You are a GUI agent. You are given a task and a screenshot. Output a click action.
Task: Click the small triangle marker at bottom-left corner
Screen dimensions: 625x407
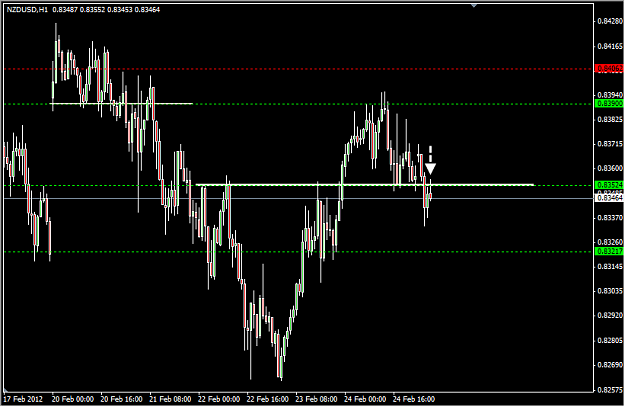click(6, 389)
